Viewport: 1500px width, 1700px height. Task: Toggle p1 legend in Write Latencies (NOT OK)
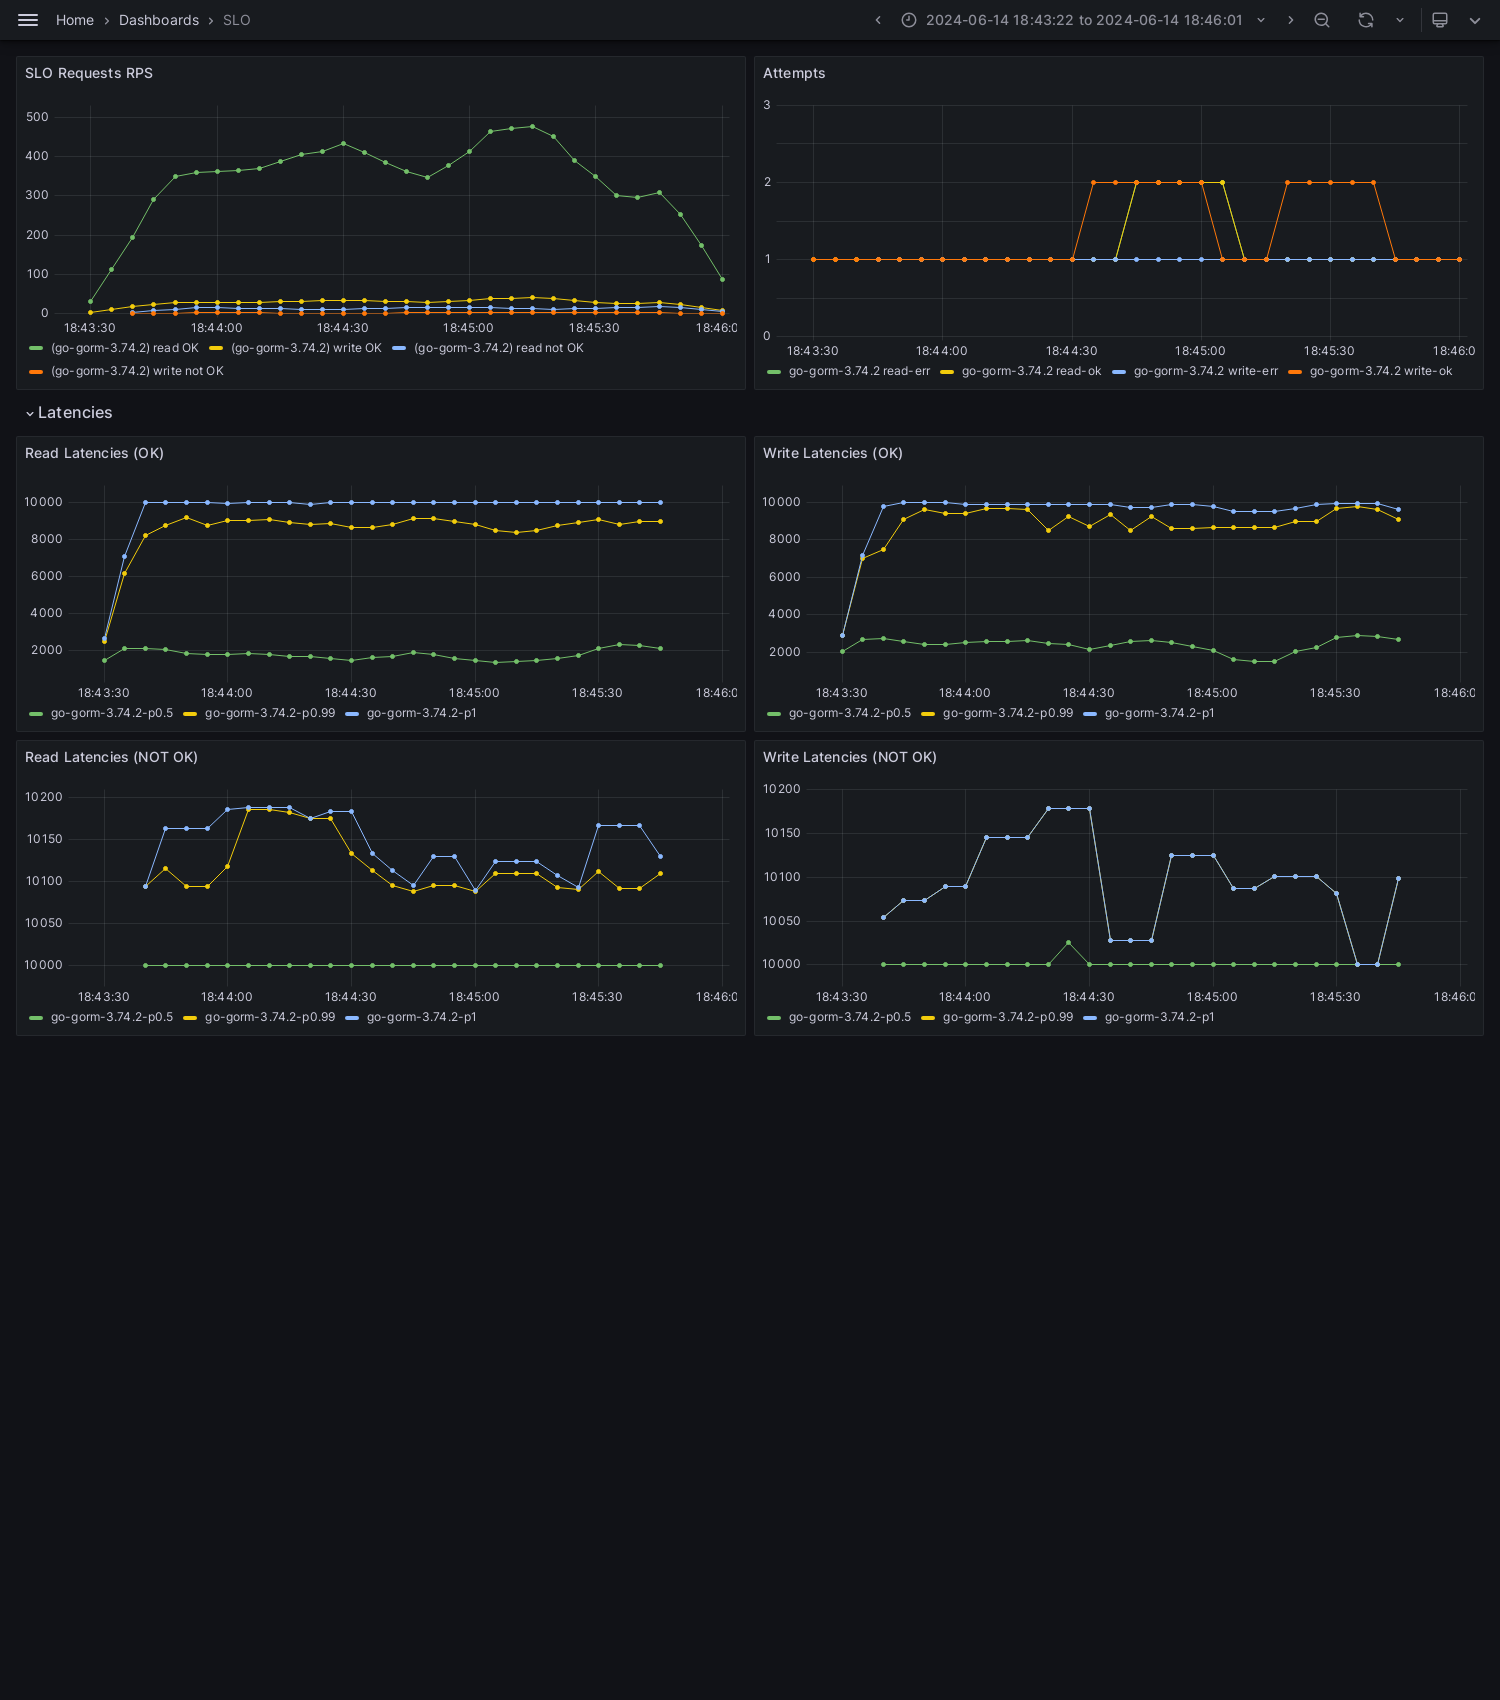pyautogui.click(x=1160, y=1017)
